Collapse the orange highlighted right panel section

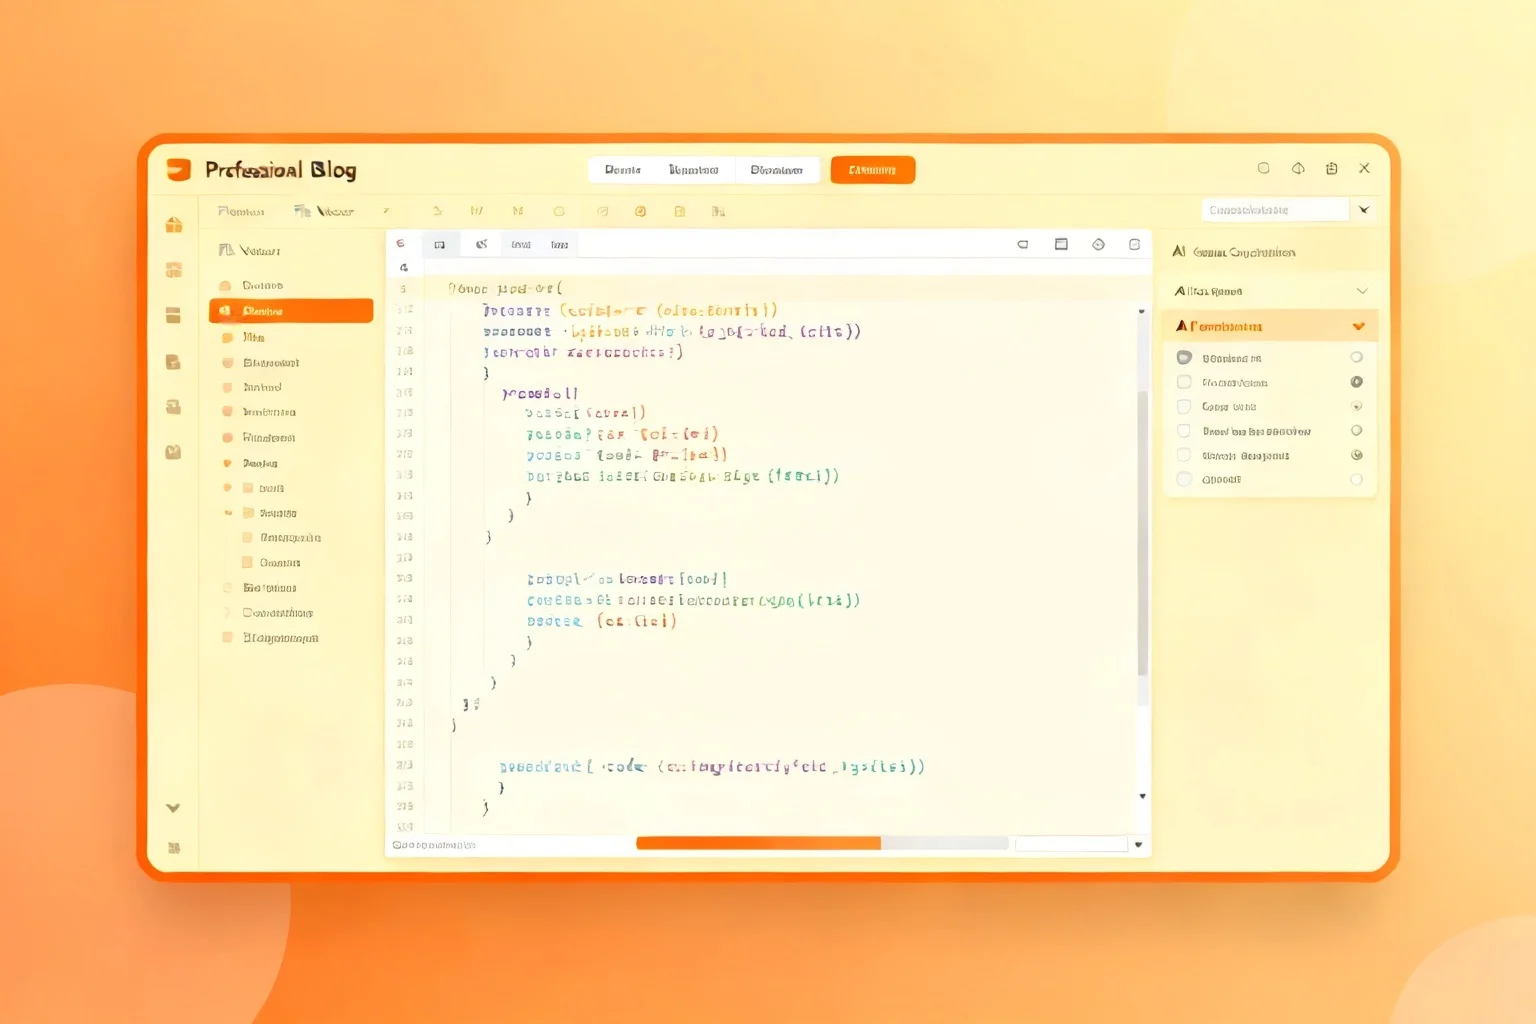click(1358, 326)
